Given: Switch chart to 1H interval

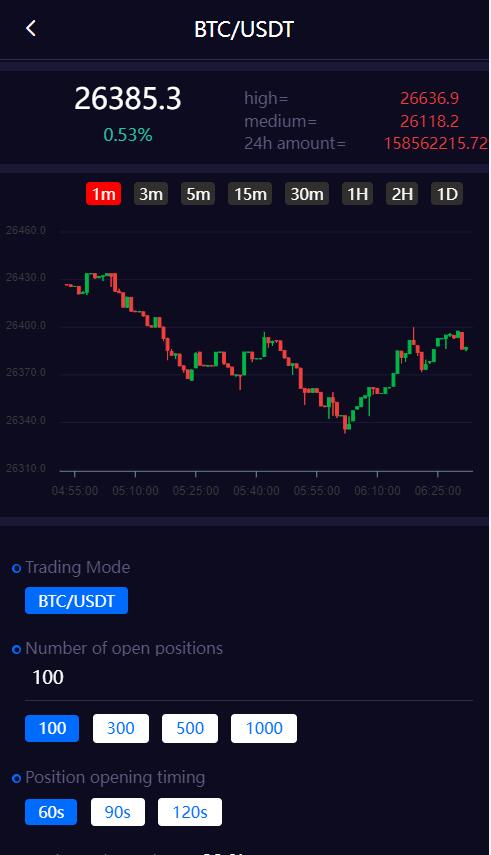Looking at the screenshot, I should [x=357, y=194].
